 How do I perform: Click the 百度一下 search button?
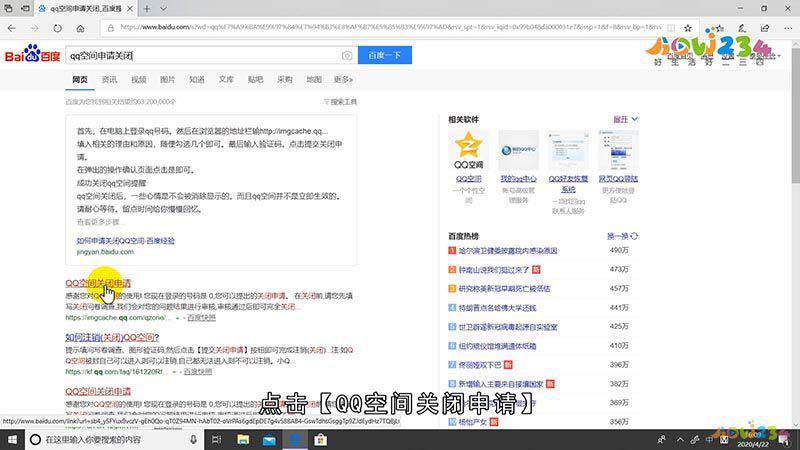pos(385,55)
